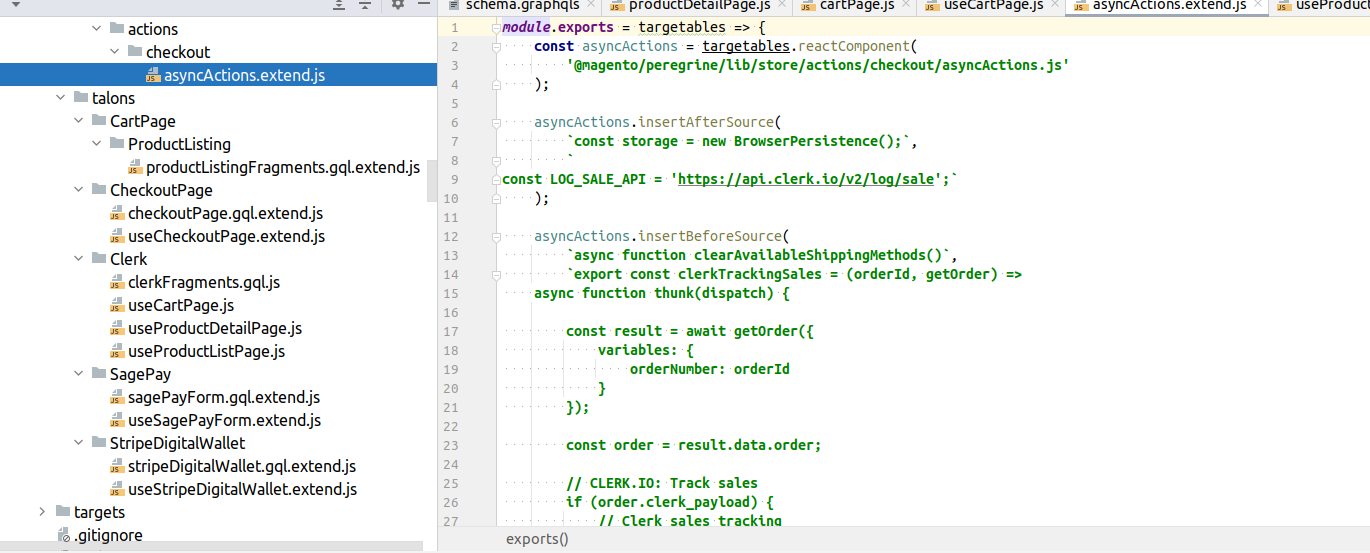This screenshot has height=553, width=1370.
Task: Collapse the Clerk folder
Action: pyautogui.click(x=78, y=259)
